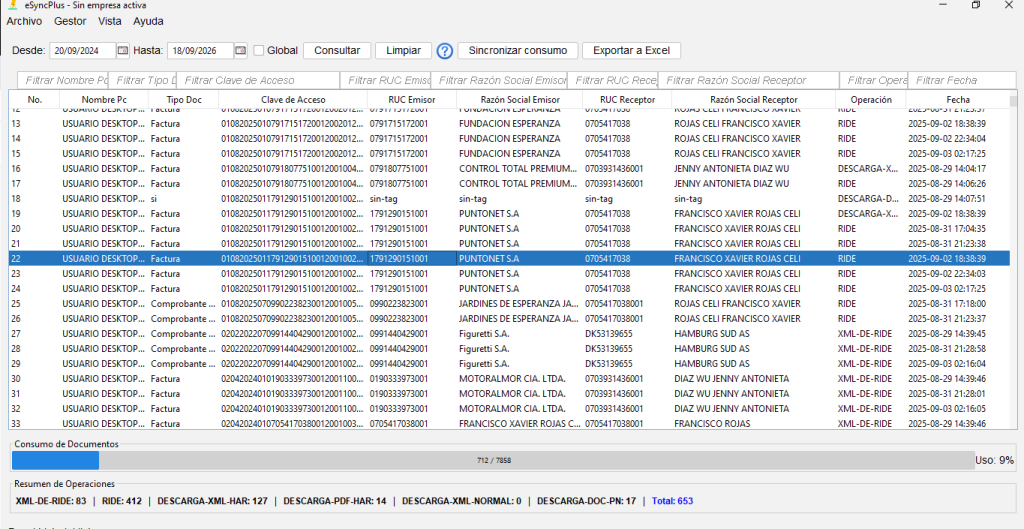Screen dimensions: 1024x529
Task: Focus the Filtrar Razón Social Receptor field
Action: (x=749, y=80)
